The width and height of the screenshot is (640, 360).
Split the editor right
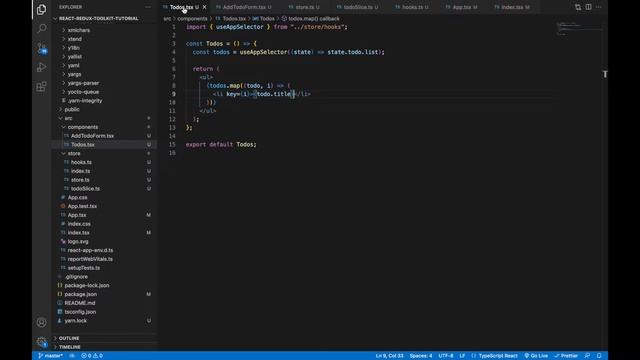coord(588,7)
